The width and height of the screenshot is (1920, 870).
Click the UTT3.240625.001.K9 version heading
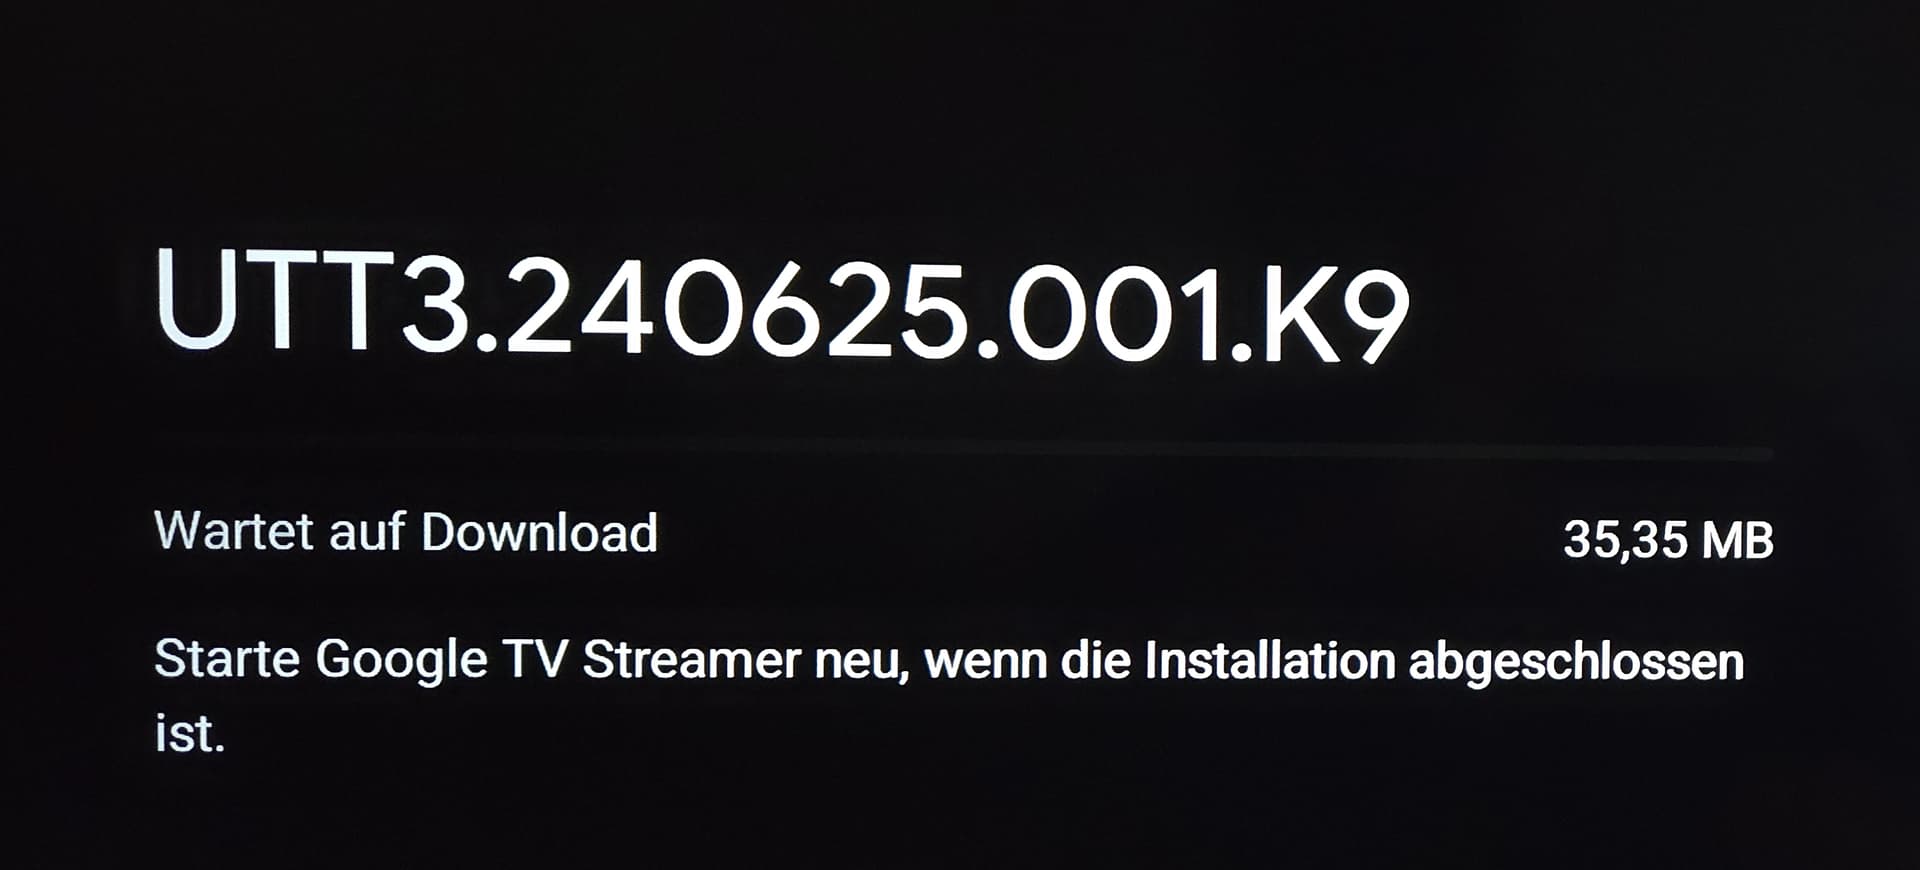782,305
